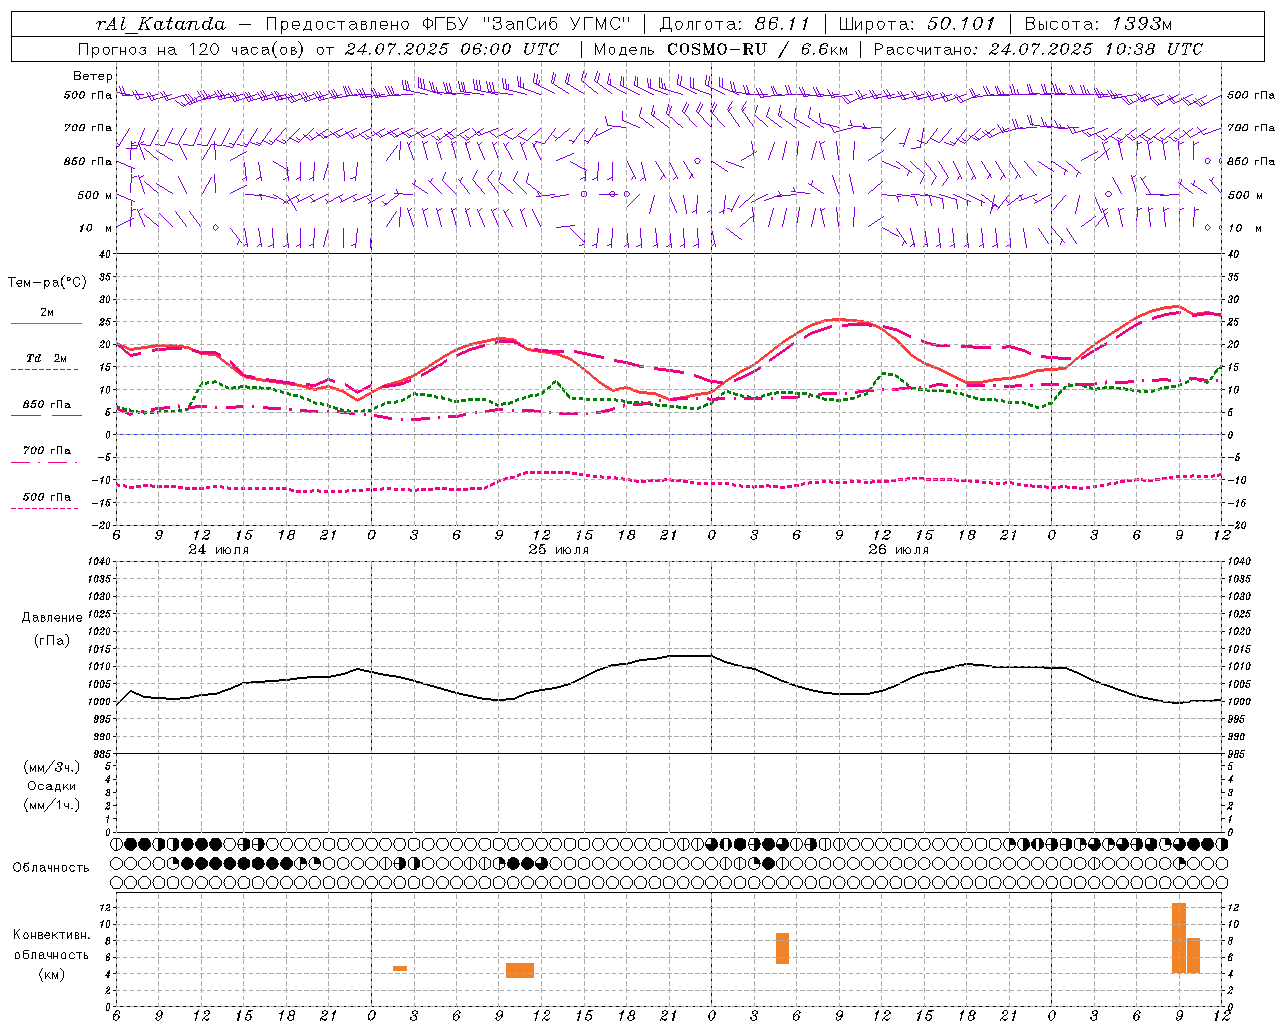The image size is (1280, 1024).
Task: Click the (мм/1ч.) precipitation unit label
Action: (x=52, y=805)
